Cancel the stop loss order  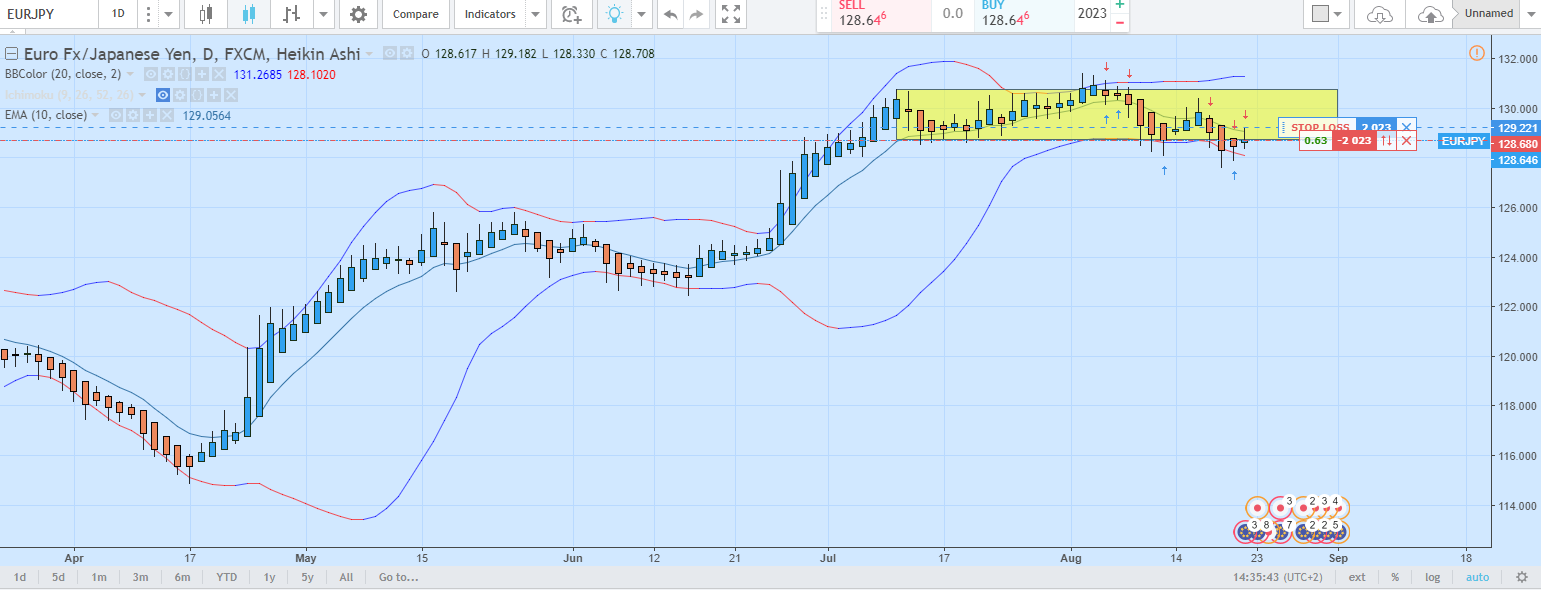pos(1406,127)
